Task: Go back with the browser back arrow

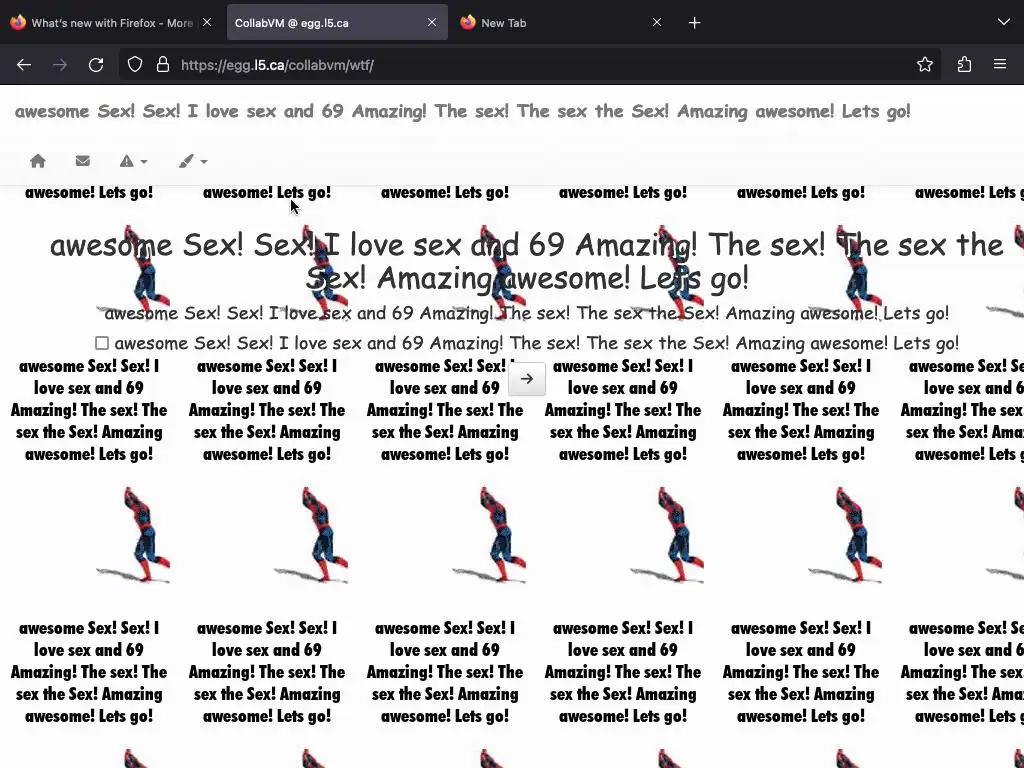Action: pos(24,65)
